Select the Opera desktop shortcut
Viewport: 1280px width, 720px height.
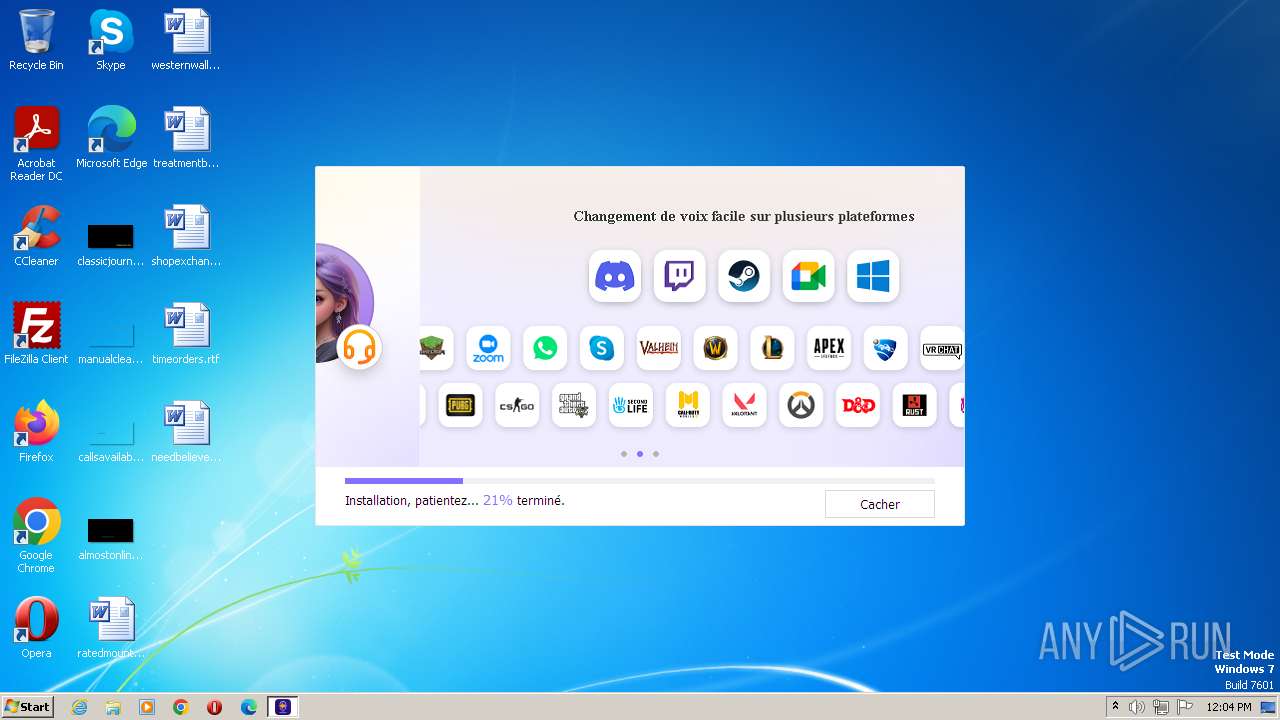tap(36, 628)
